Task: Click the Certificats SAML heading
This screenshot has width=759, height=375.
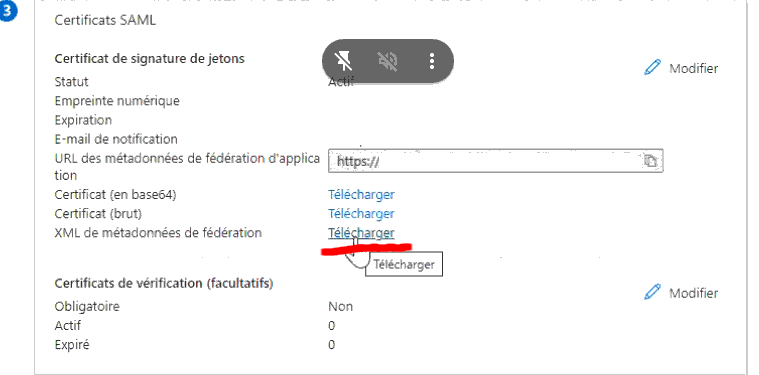Action: pos(105,20)
